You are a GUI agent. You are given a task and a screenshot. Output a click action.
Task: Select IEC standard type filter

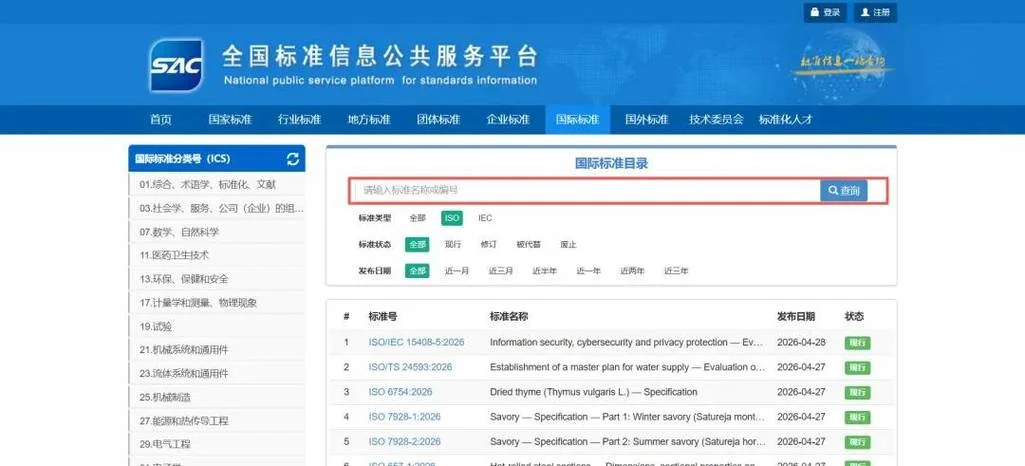(x=485, y=218)
